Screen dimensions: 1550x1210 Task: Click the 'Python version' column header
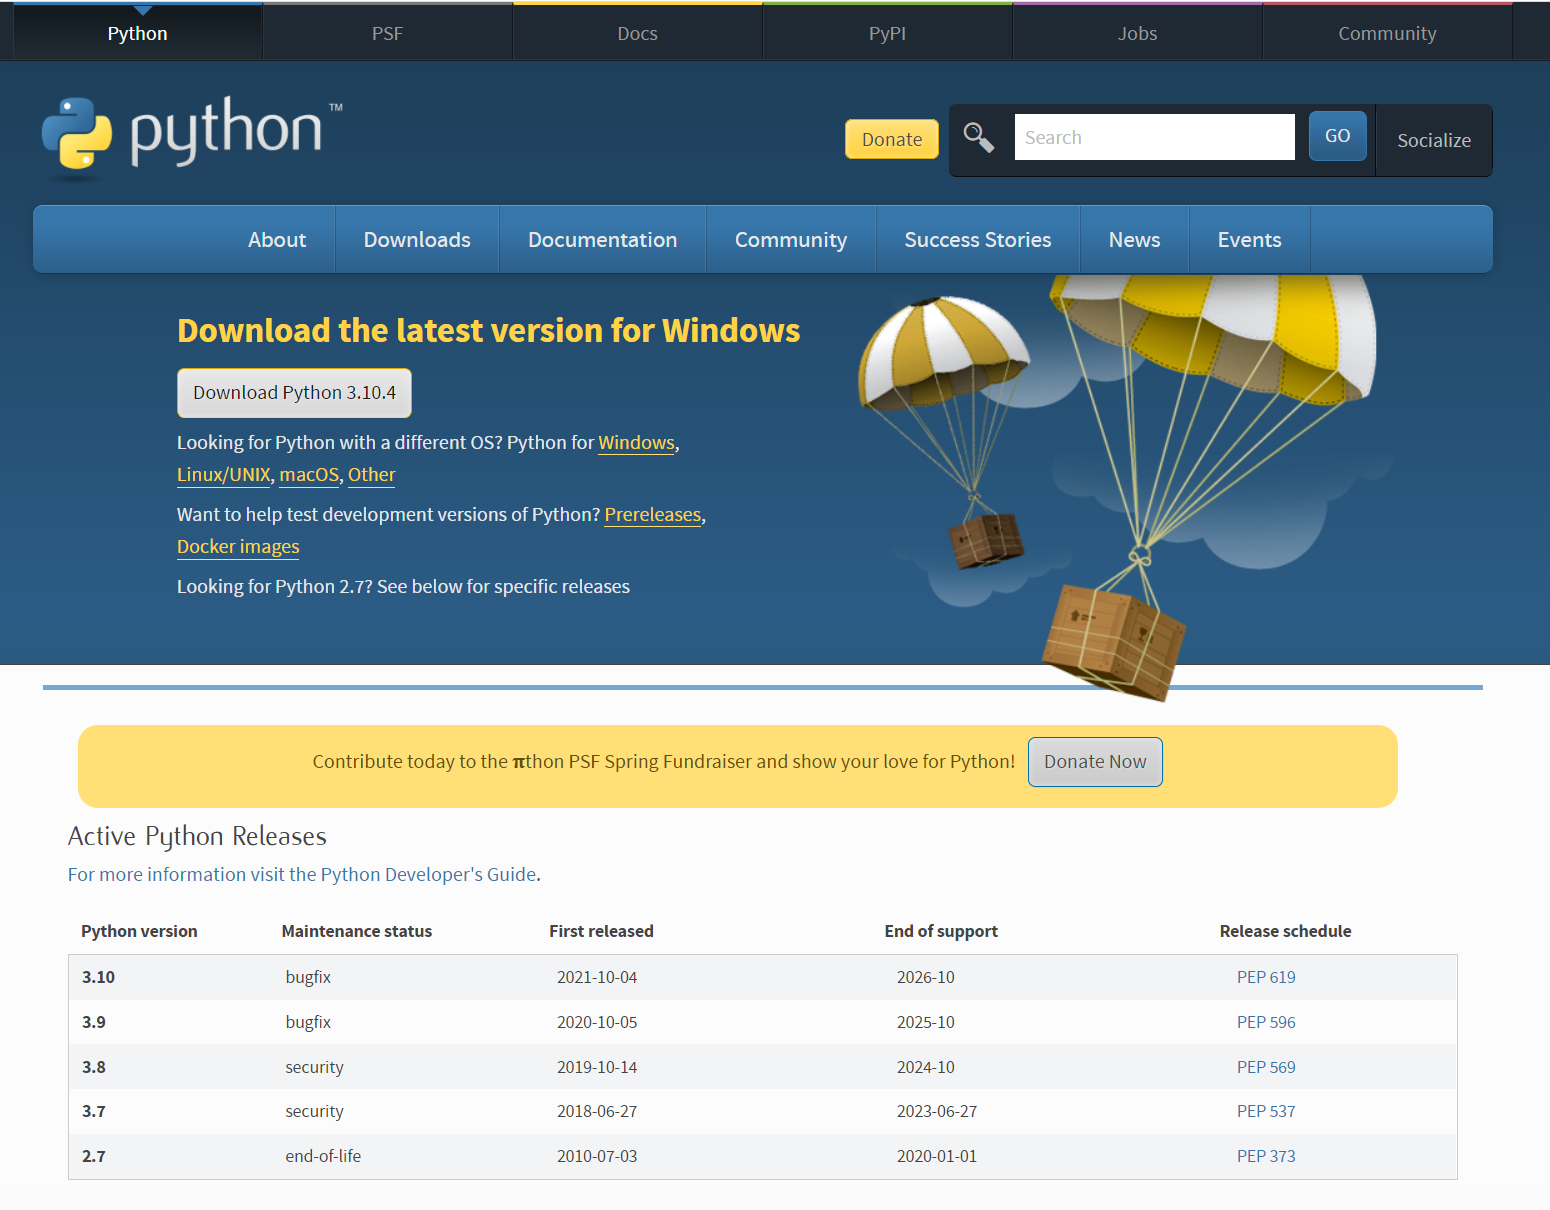[x=139, y=931]
